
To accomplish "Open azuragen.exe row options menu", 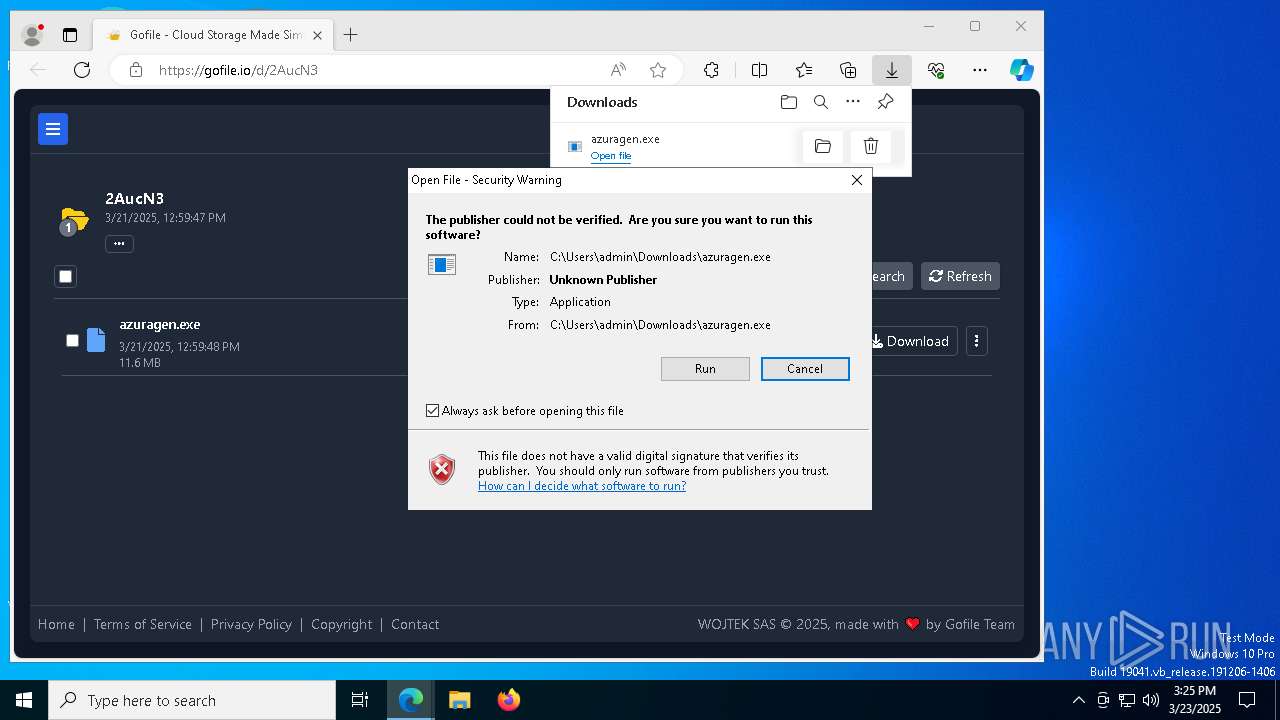I will coord(977,341).
